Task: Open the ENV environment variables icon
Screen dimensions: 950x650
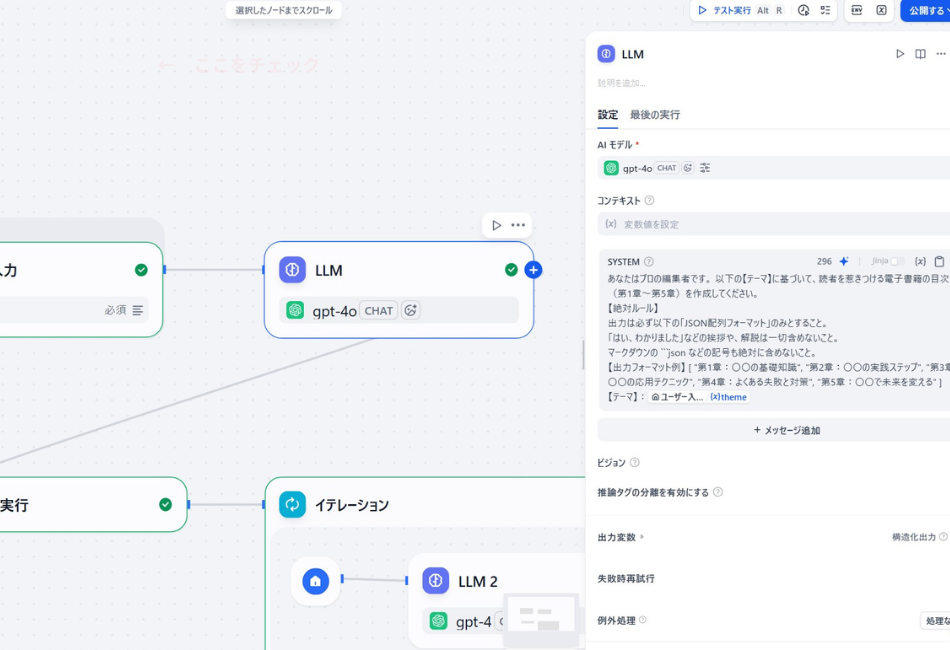Action: [857, 10]
